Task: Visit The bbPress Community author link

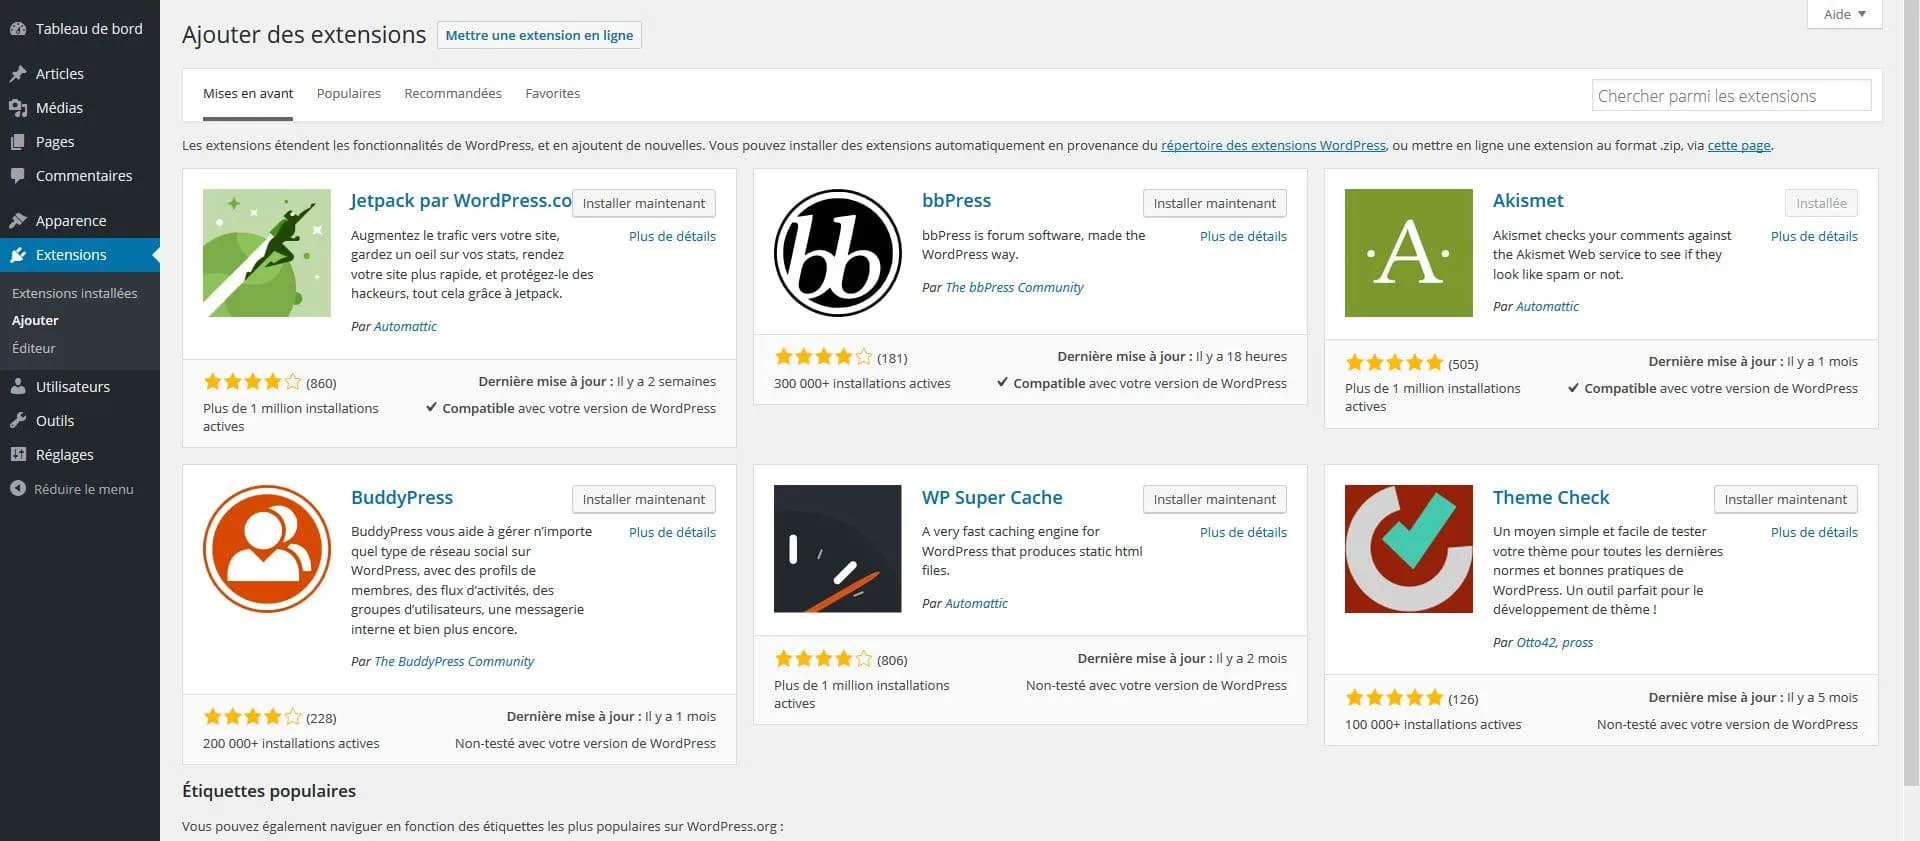Action: [1014, 288]
